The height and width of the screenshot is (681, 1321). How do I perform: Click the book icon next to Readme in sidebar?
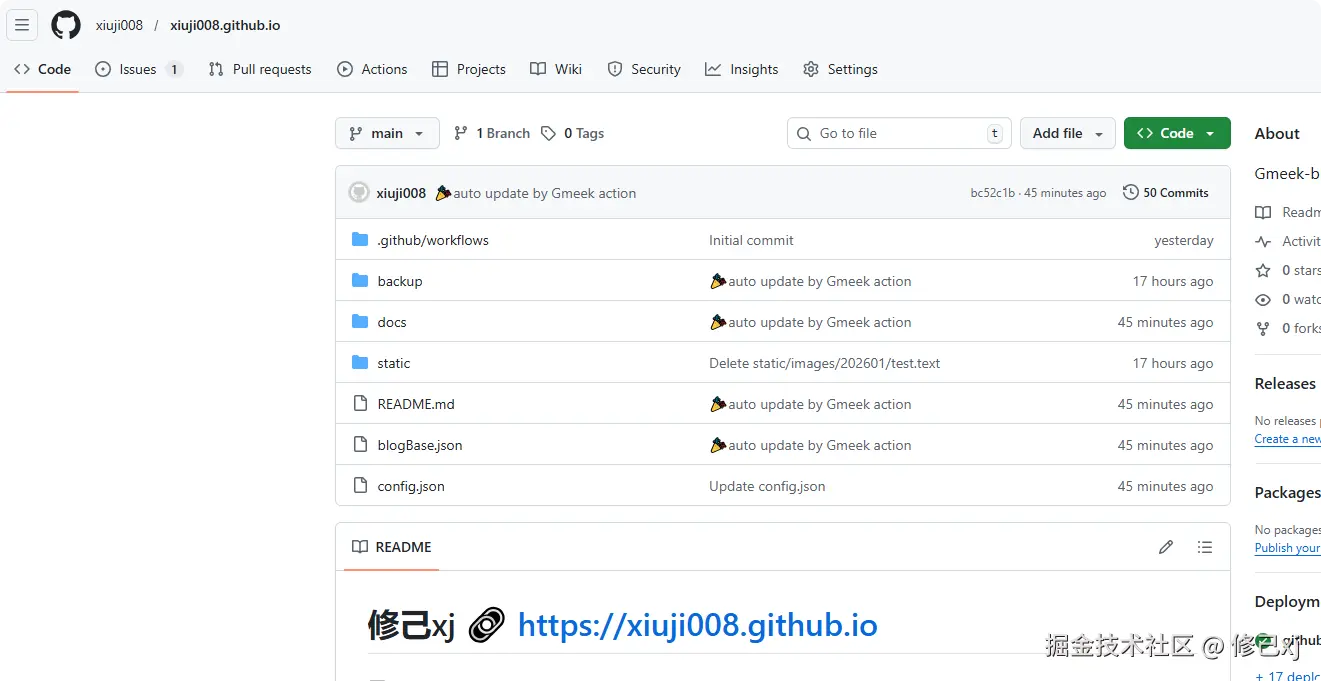1262,212
